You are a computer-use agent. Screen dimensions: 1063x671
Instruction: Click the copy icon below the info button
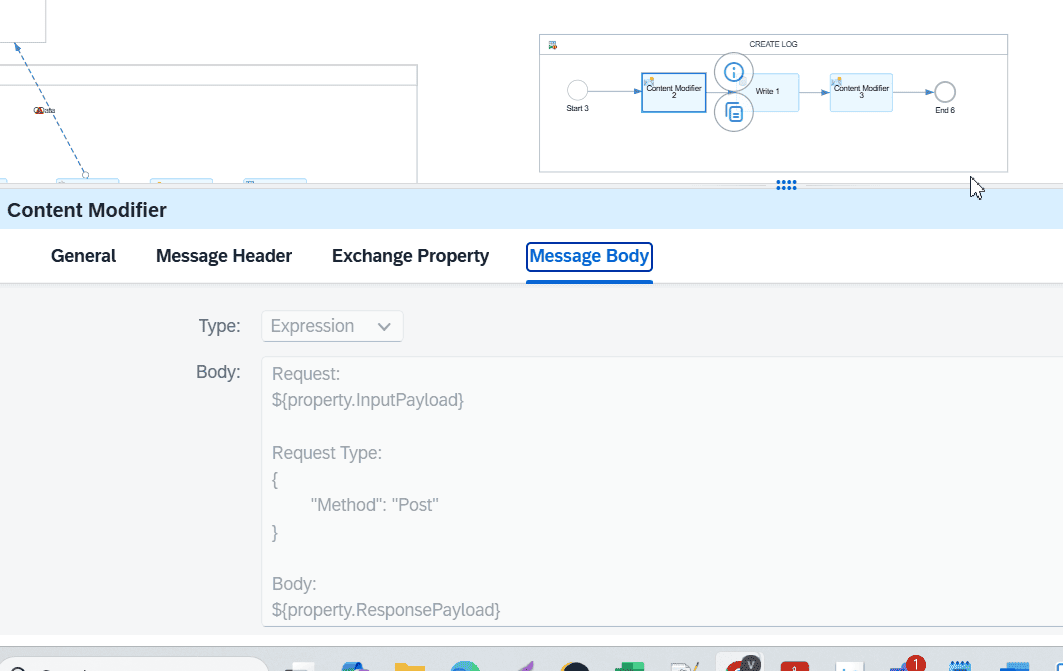click(x=733, y=113)
